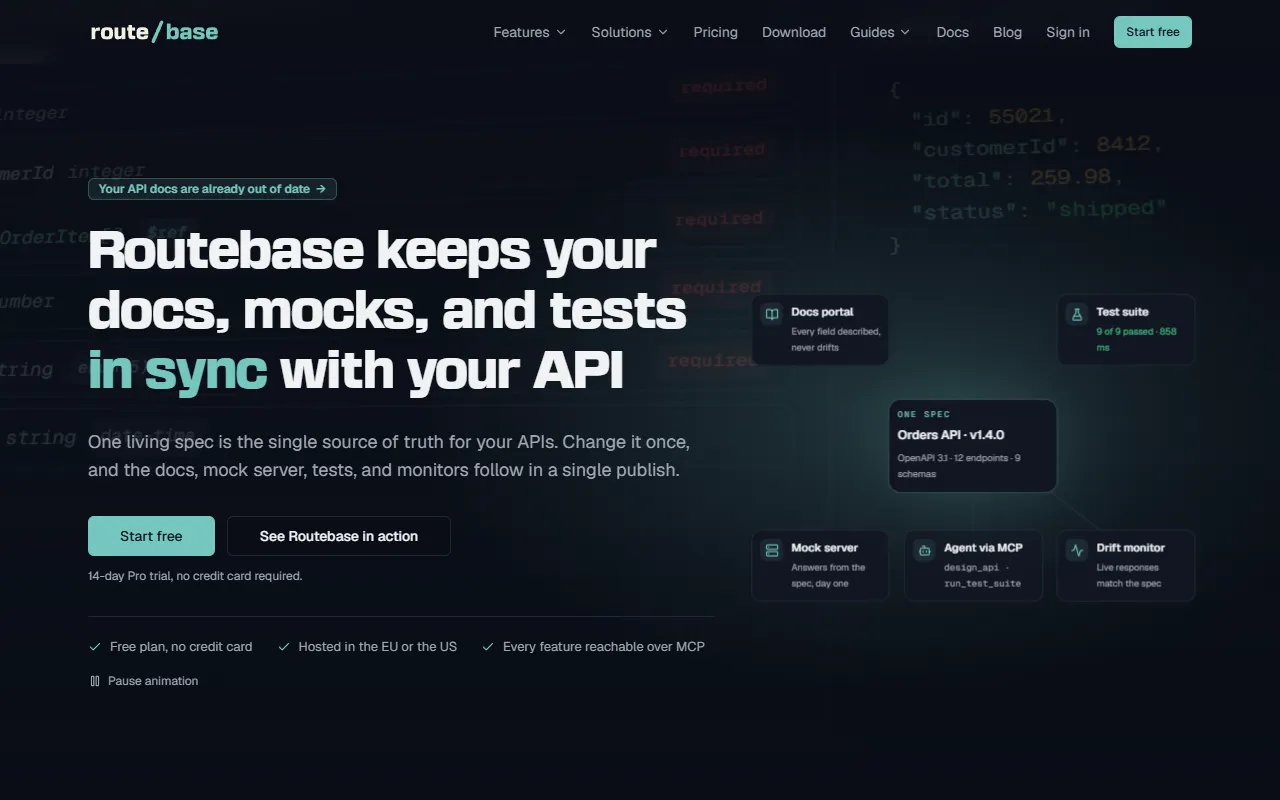Go to the route/base logo home
This screenshot has height=800, width=1280.
[154, 32]
